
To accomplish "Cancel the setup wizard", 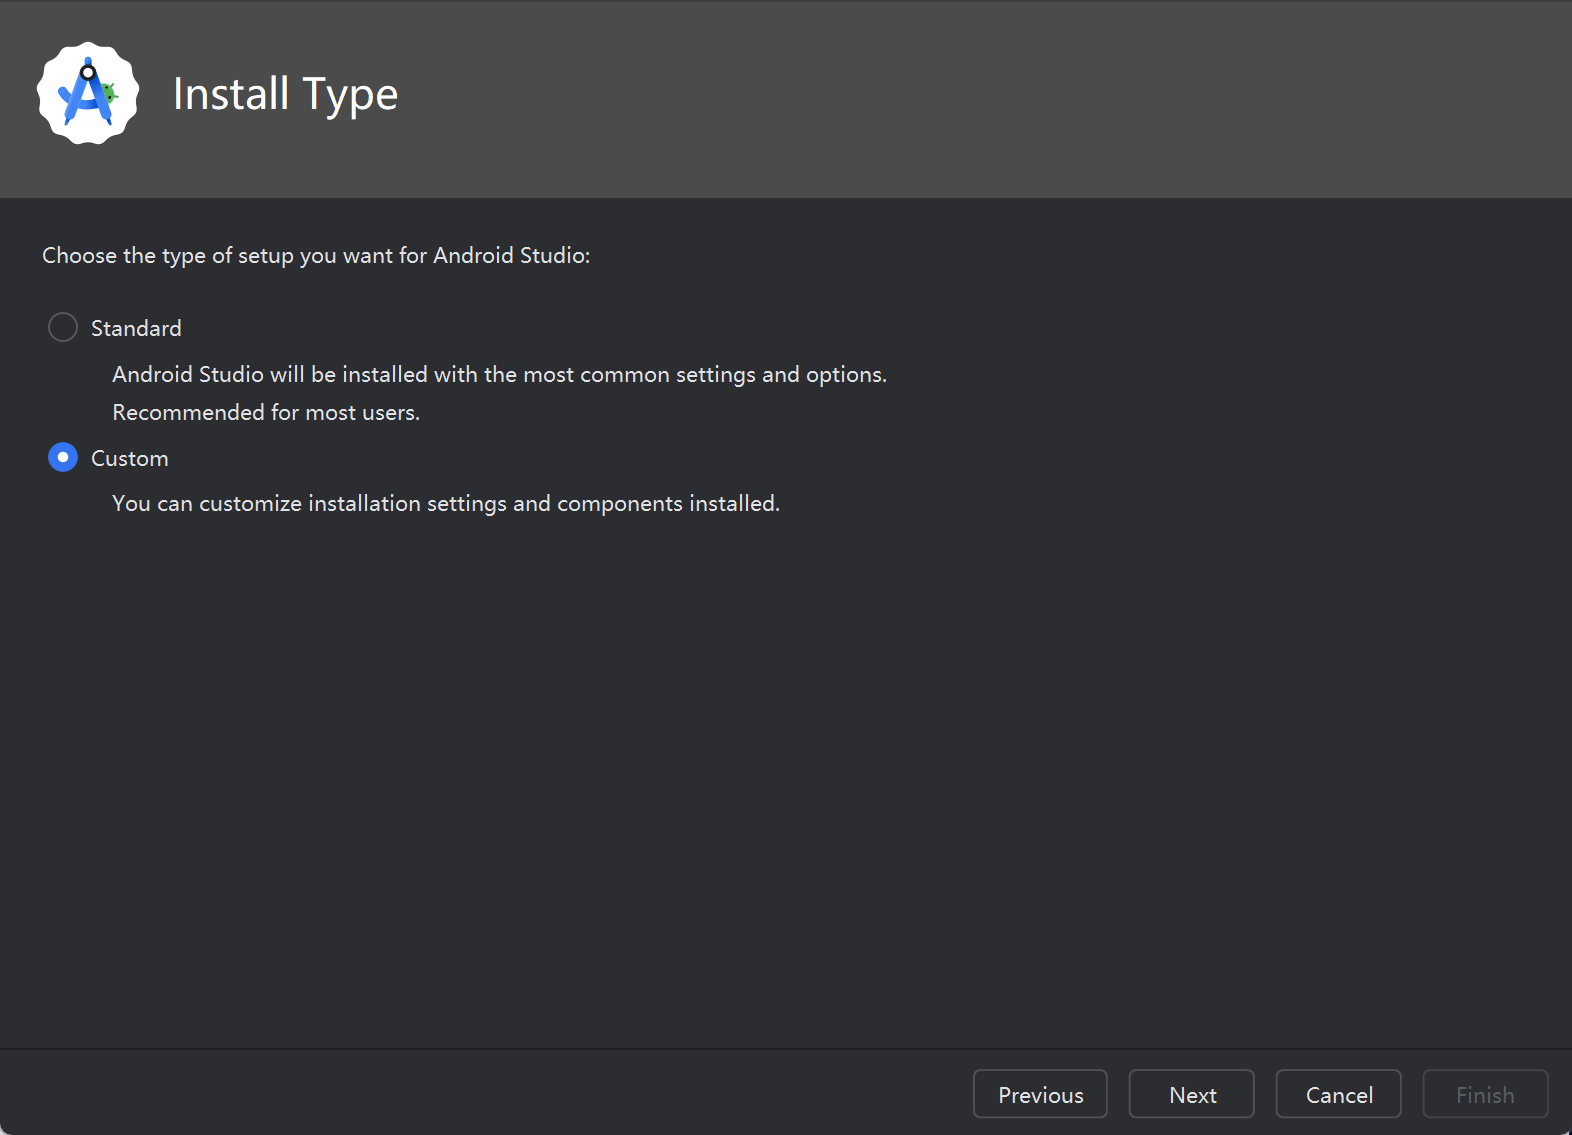I will [x=1338, y=1094].
